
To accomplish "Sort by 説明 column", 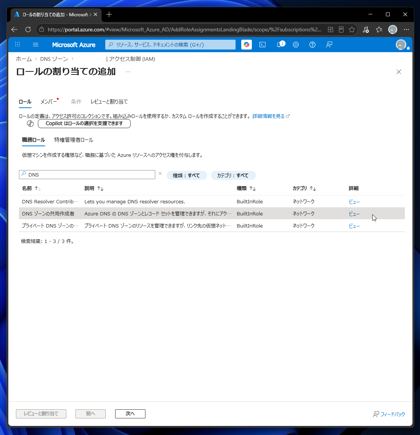I will [94, 188].
